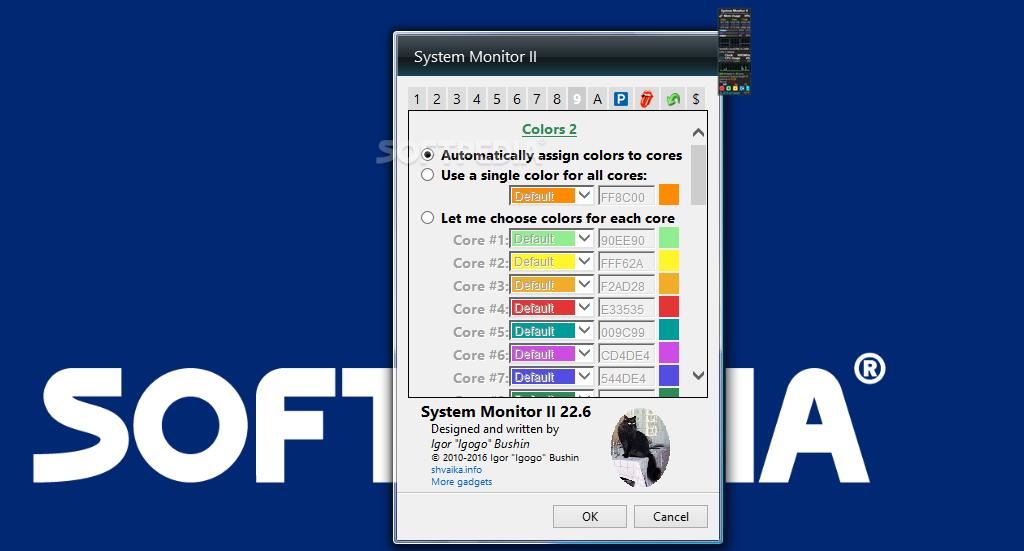Click the blue Core #7 swatch
This screenshot has height=551, width=1024.
pyautogui.click(x=669, y=376)
